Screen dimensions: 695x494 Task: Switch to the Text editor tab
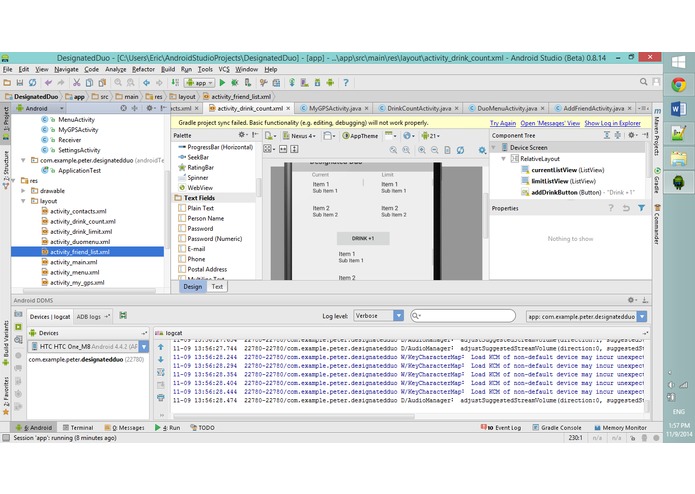[217, 287]
